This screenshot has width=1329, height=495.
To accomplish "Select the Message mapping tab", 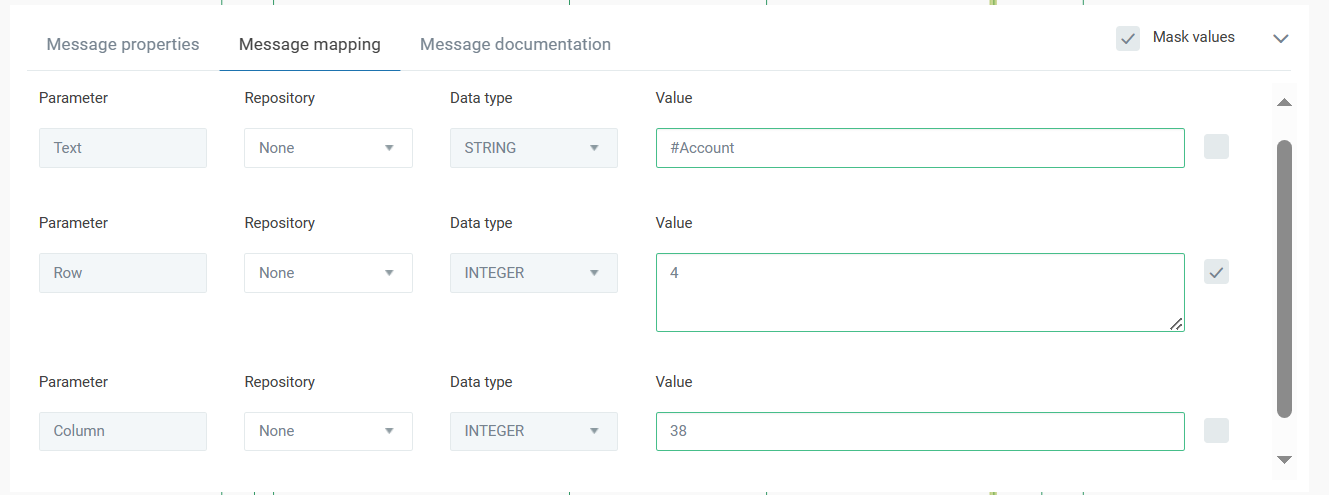I will click(309, 44).
